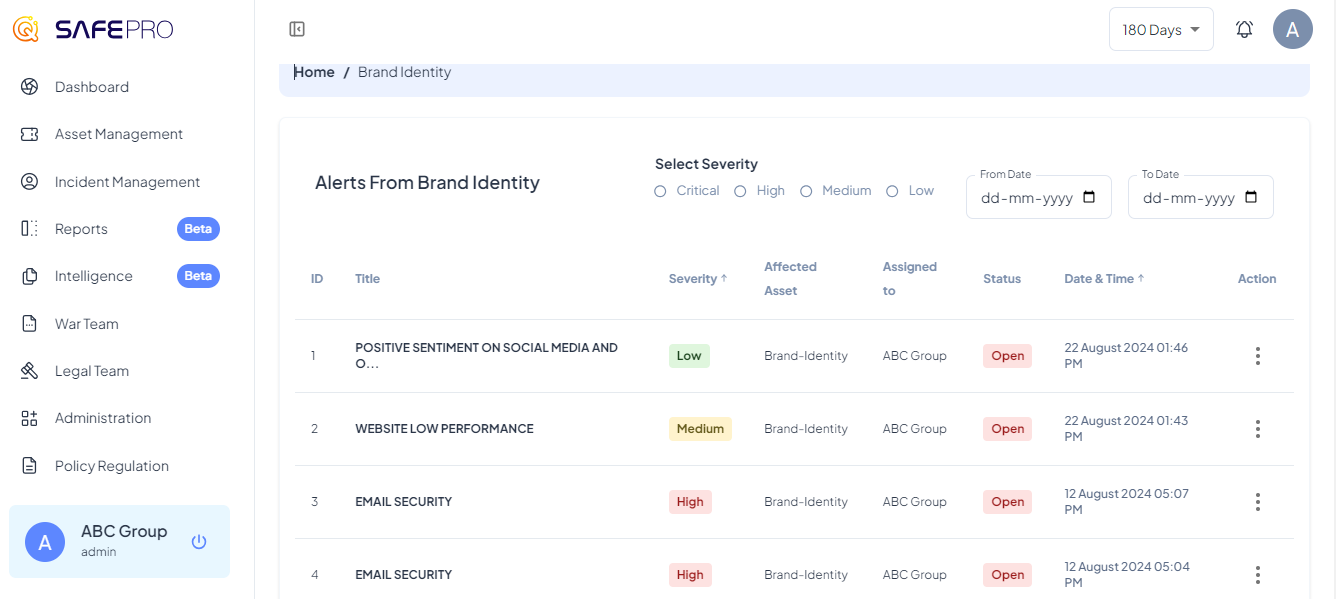Screen dimensions: 1336x599
Task: Click the power logout icon beside ABC Group
Action: pyautogui.click(x=199, y=542)
